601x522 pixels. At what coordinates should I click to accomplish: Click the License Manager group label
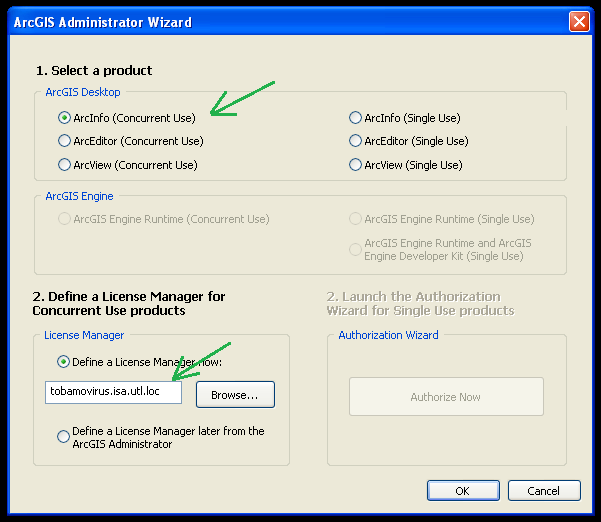tap(84, 335)
